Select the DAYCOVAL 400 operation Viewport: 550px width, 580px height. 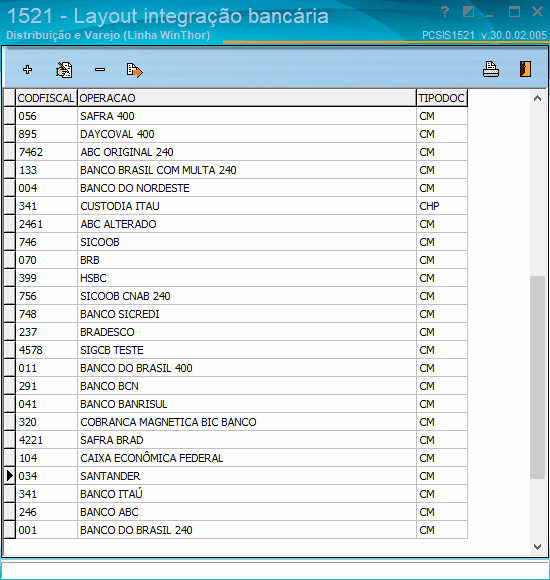pos(247,134)
